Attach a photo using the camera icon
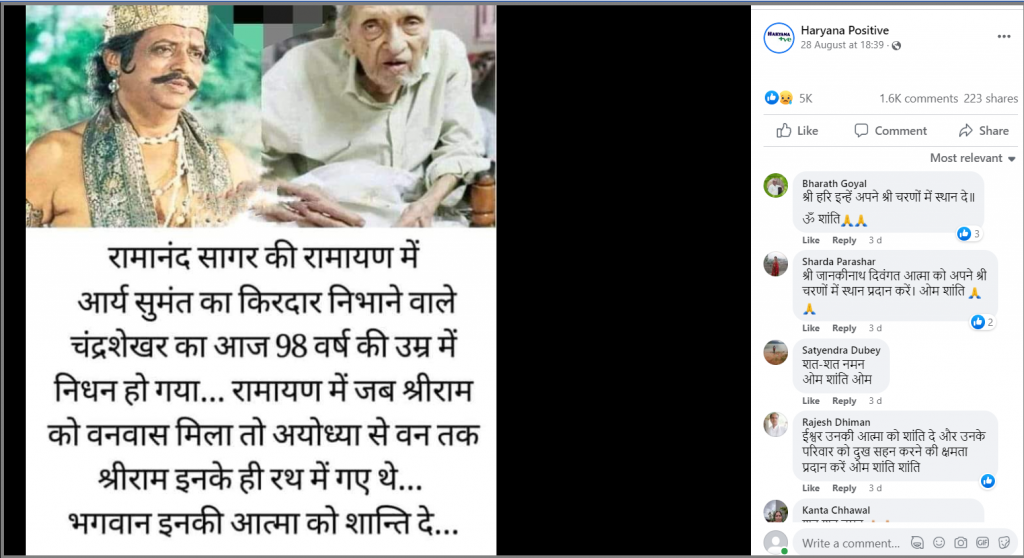This screenshot has width=1024, height=558. [961, 542]
